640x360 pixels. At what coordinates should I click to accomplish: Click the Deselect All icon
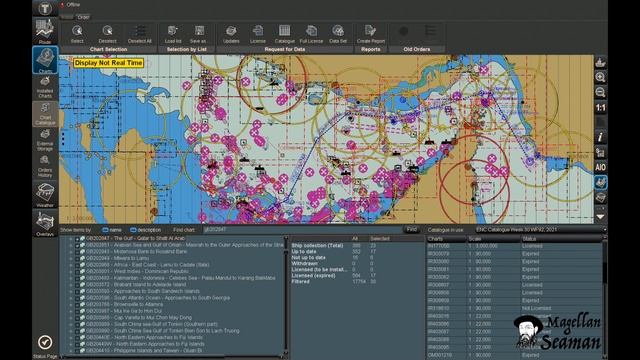click(x=140, y=31)
